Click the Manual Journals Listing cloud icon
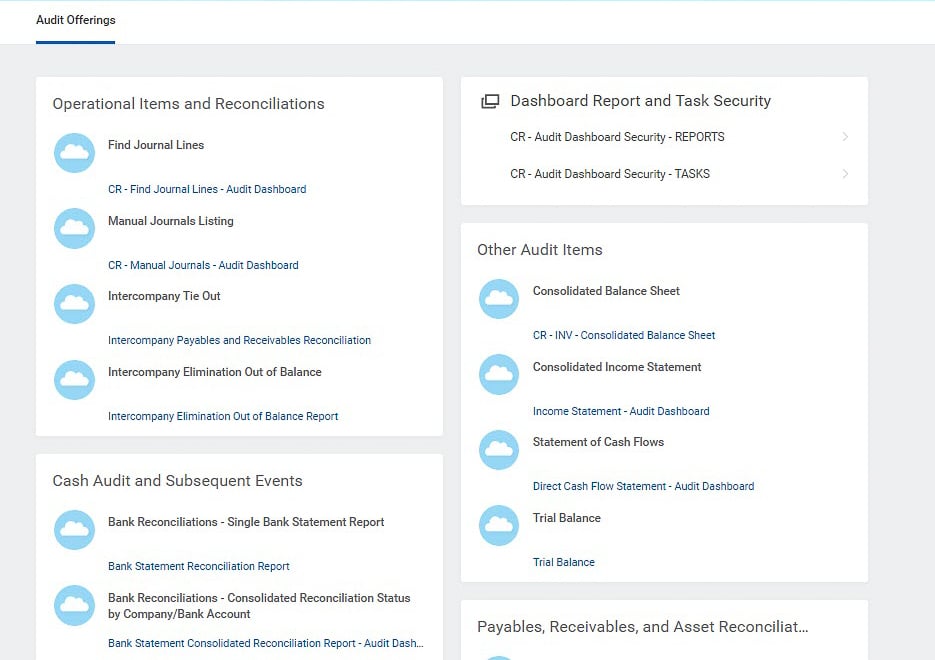935x660 pixels. coord(74,228)
